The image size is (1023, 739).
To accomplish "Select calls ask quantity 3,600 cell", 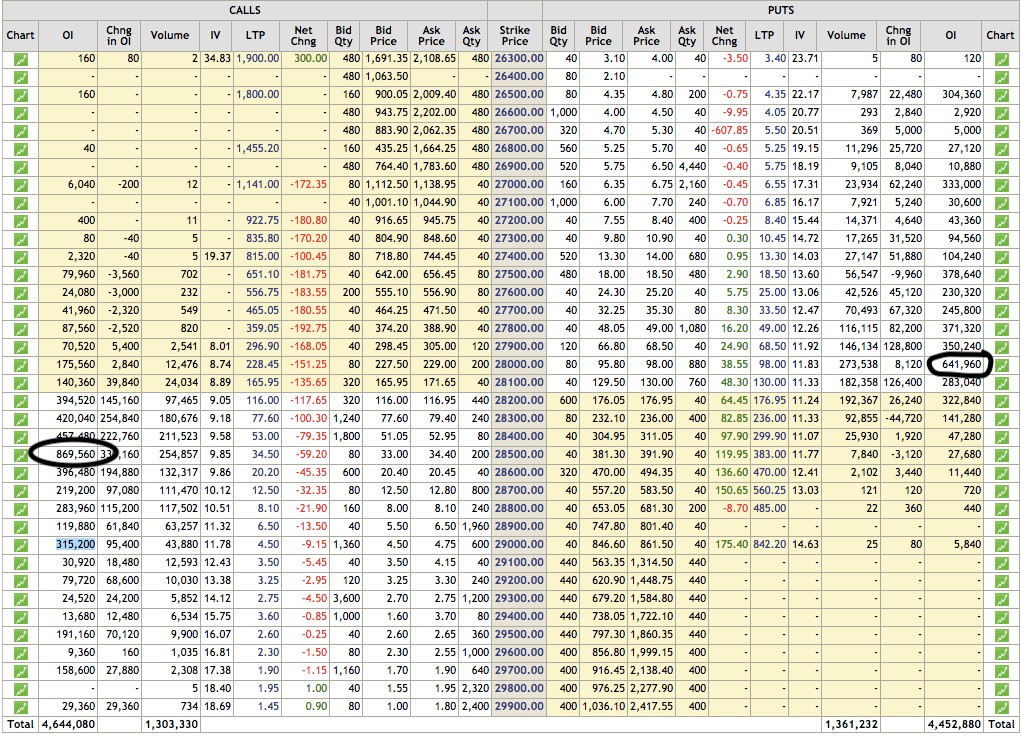I will (346, 599).
